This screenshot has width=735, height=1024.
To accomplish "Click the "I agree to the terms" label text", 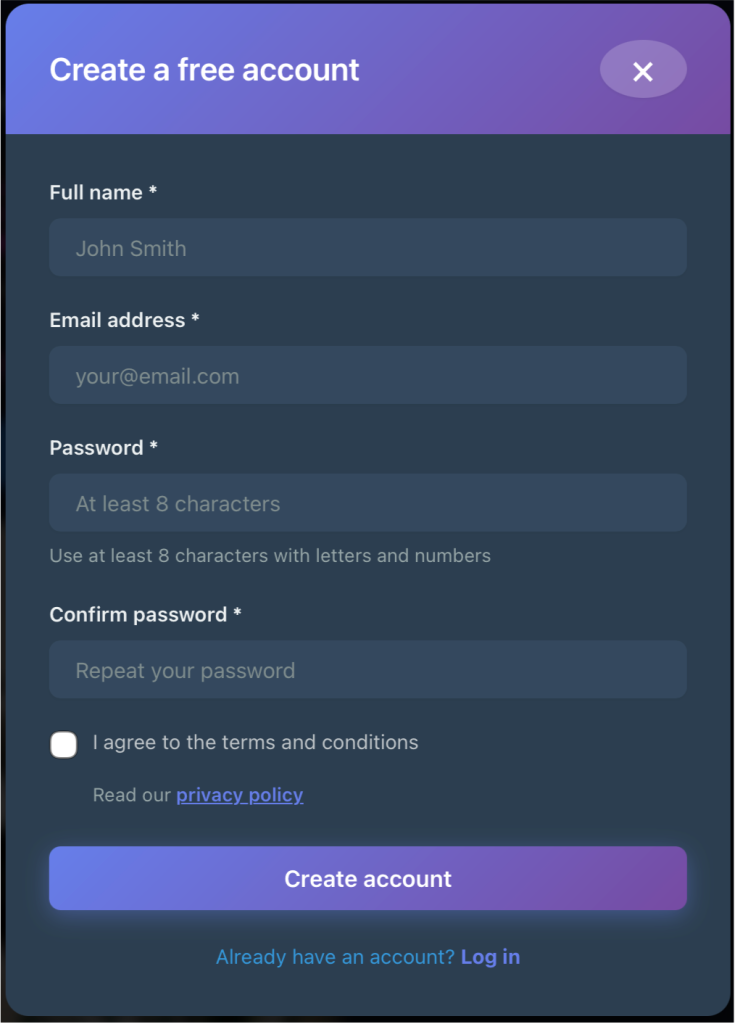I will [x=255, y=743].
